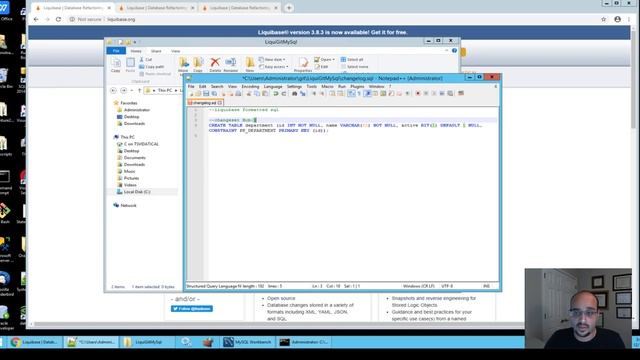Click Explorer help question mark icon
Viewport: 640px width, 360px height.
pos(454,51)
